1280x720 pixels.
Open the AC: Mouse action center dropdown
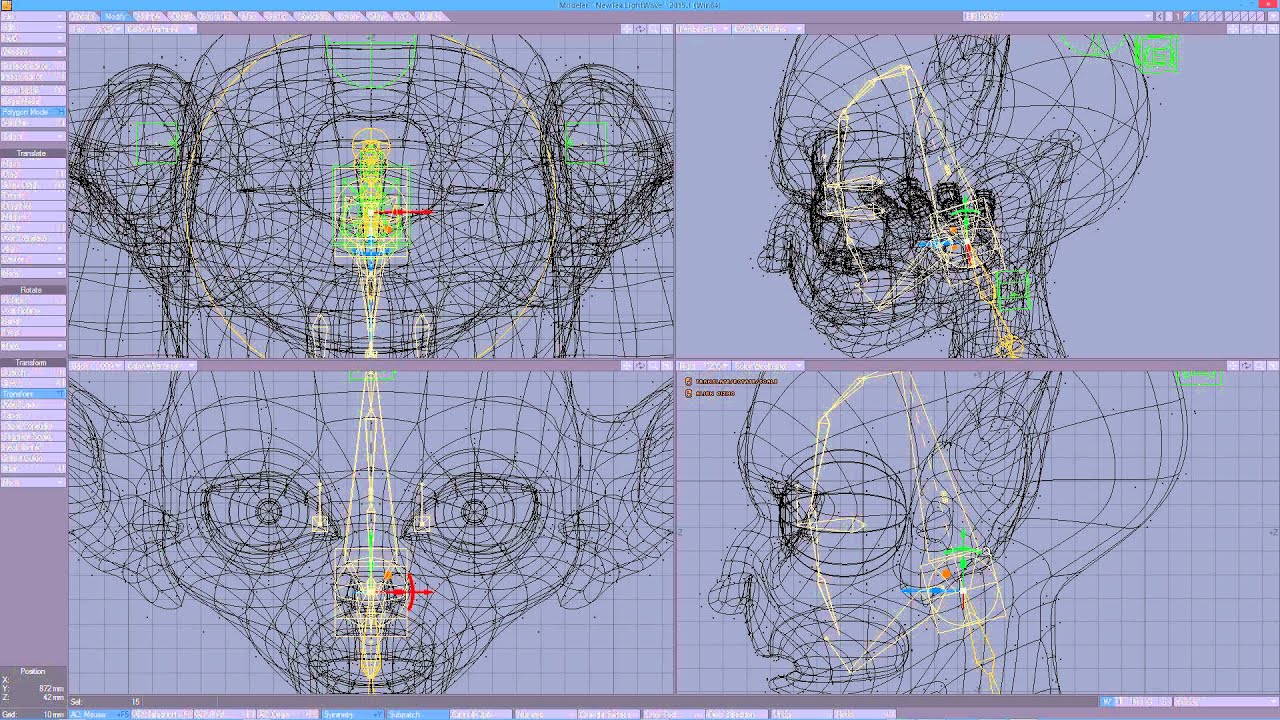click(99, 715)
